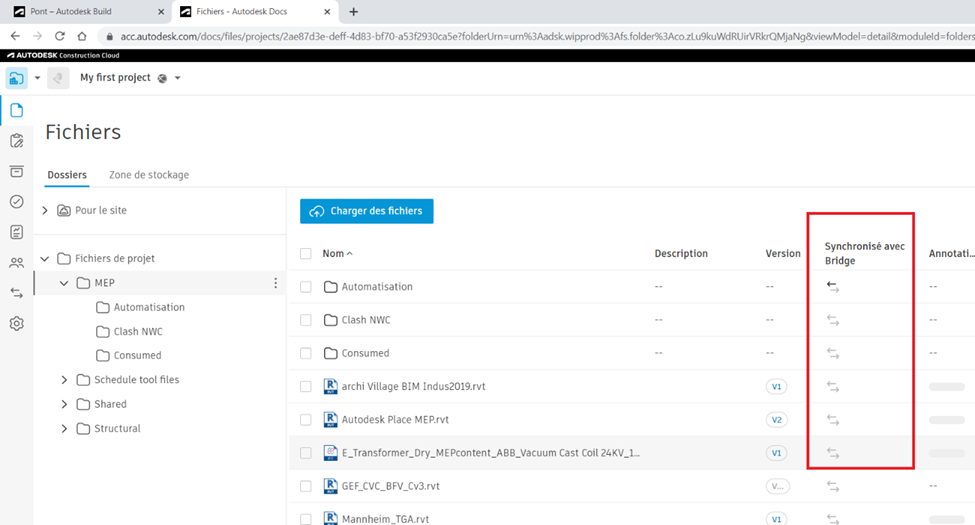The width and height of the screenshot is (975, 525).
Task: Select Clash NWC subfolder in the tree
Action: pyautogui.click(x=138, y=332)
